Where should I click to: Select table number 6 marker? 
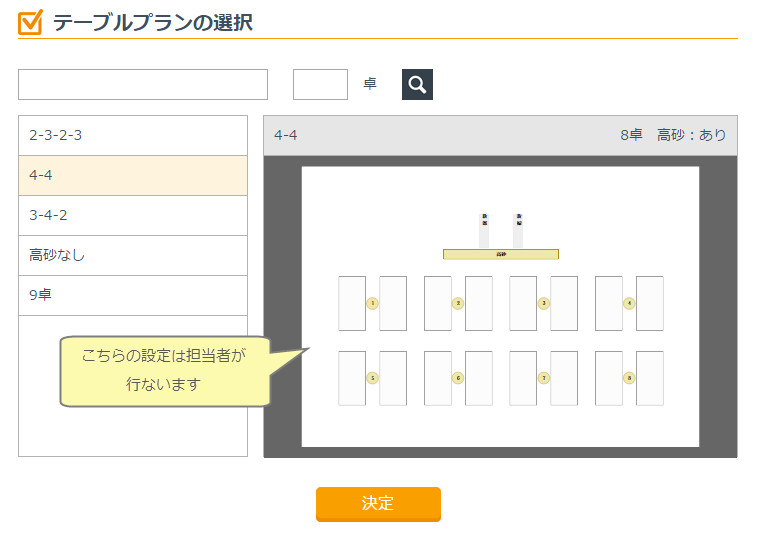pyautogui.click(x=458, y=378)
